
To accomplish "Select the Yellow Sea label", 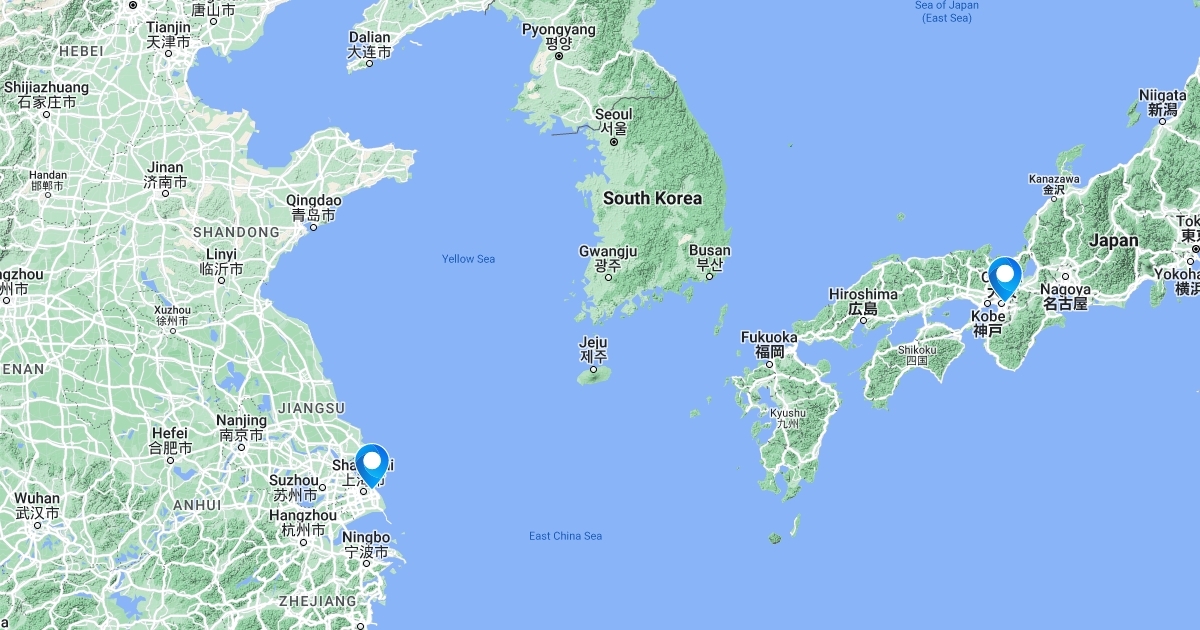I will [469, 259].
